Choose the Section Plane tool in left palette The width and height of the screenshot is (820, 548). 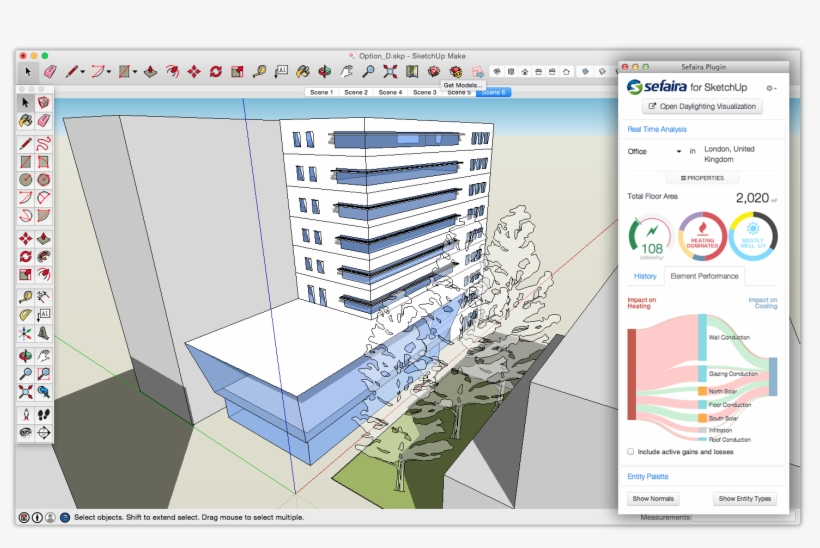[x=43, y=433]
